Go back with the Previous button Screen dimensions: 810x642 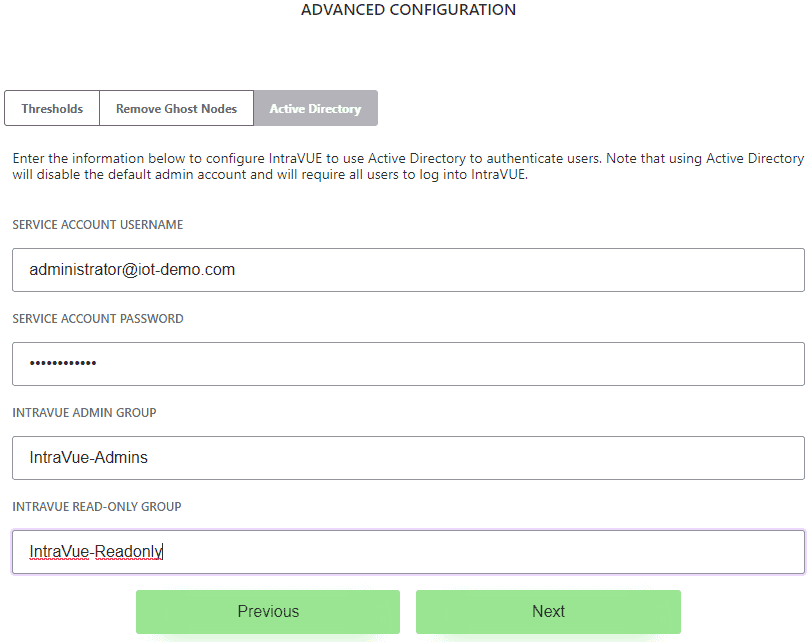coord(268,612)
